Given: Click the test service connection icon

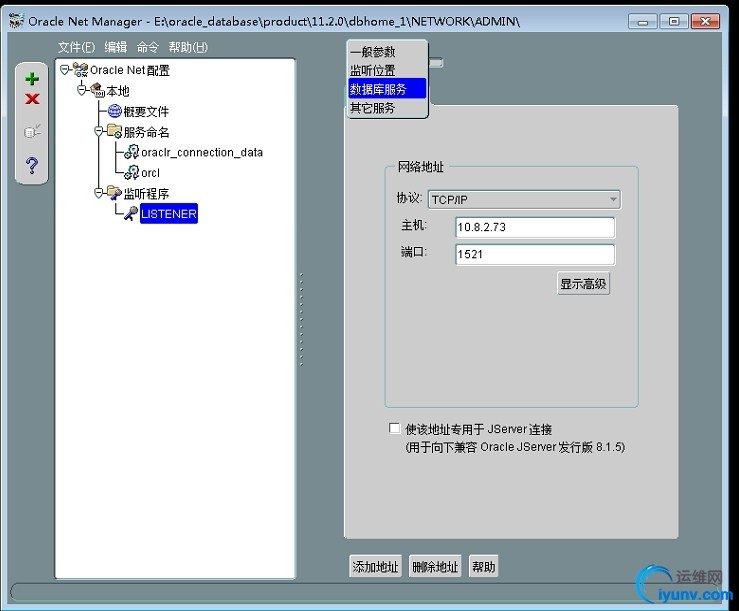Looking at the screenshot, I should 32,131.
